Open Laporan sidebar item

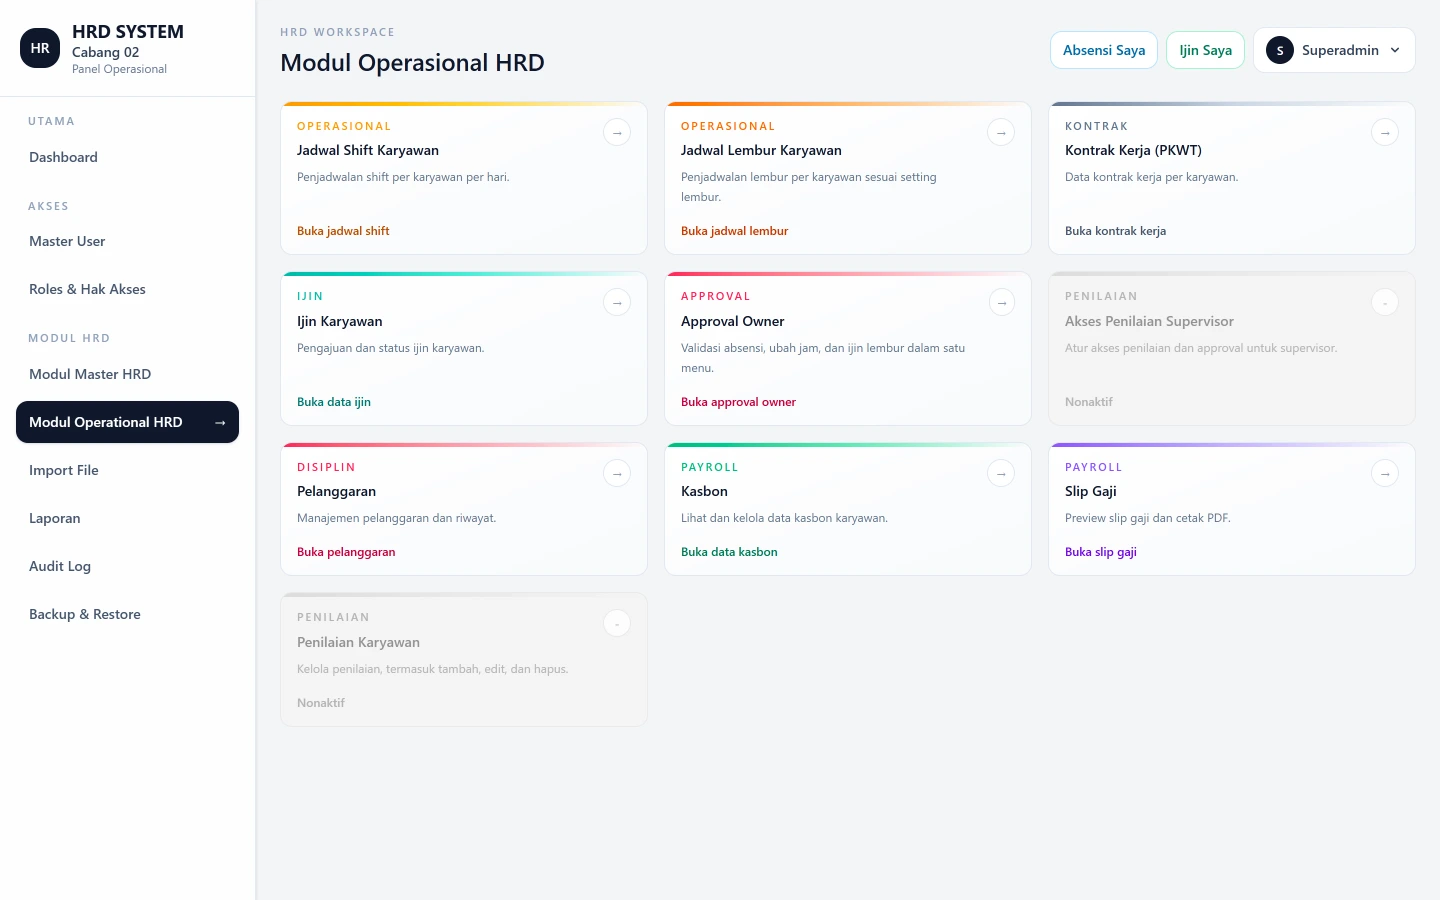click(127, 518)
